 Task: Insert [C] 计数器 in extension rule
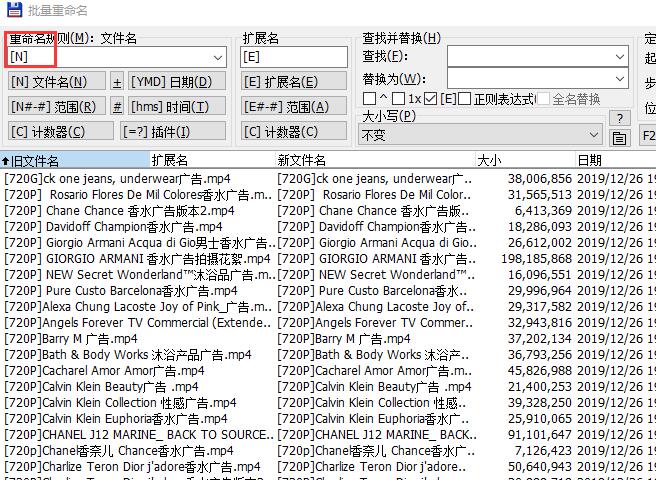tap(294, 132)
